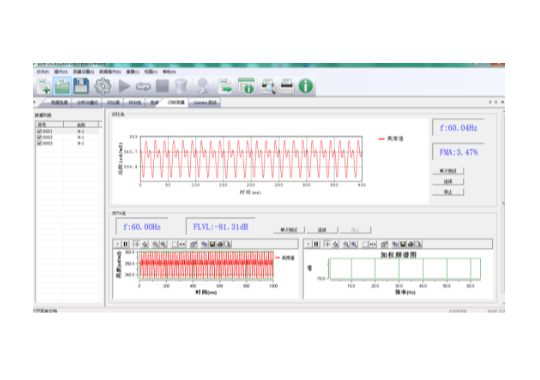Viewport: 540px width, 380px height.
Task: Pause the weighted spectrum chart updates
Action: 316,244
